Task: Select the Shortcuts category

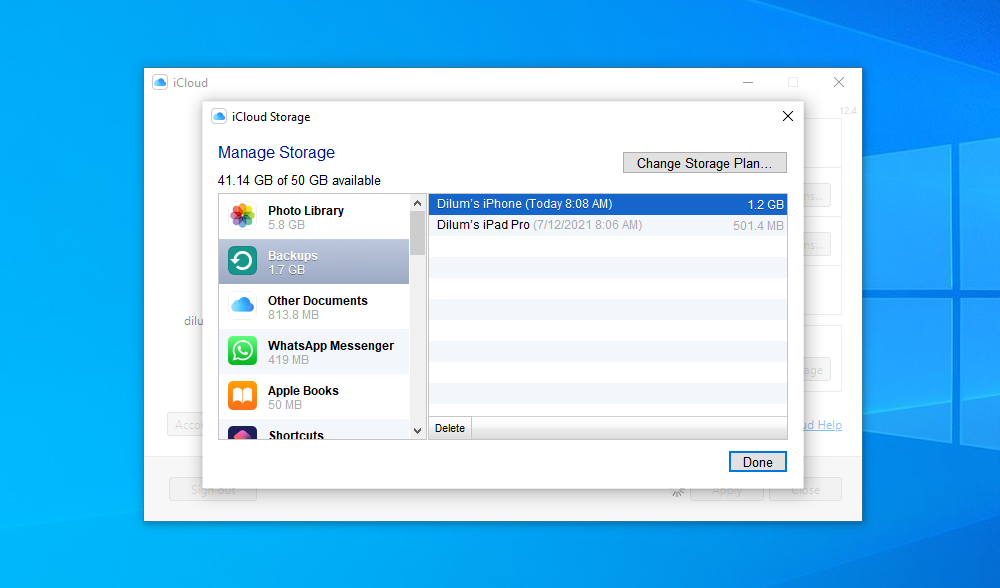Action: 314,430
